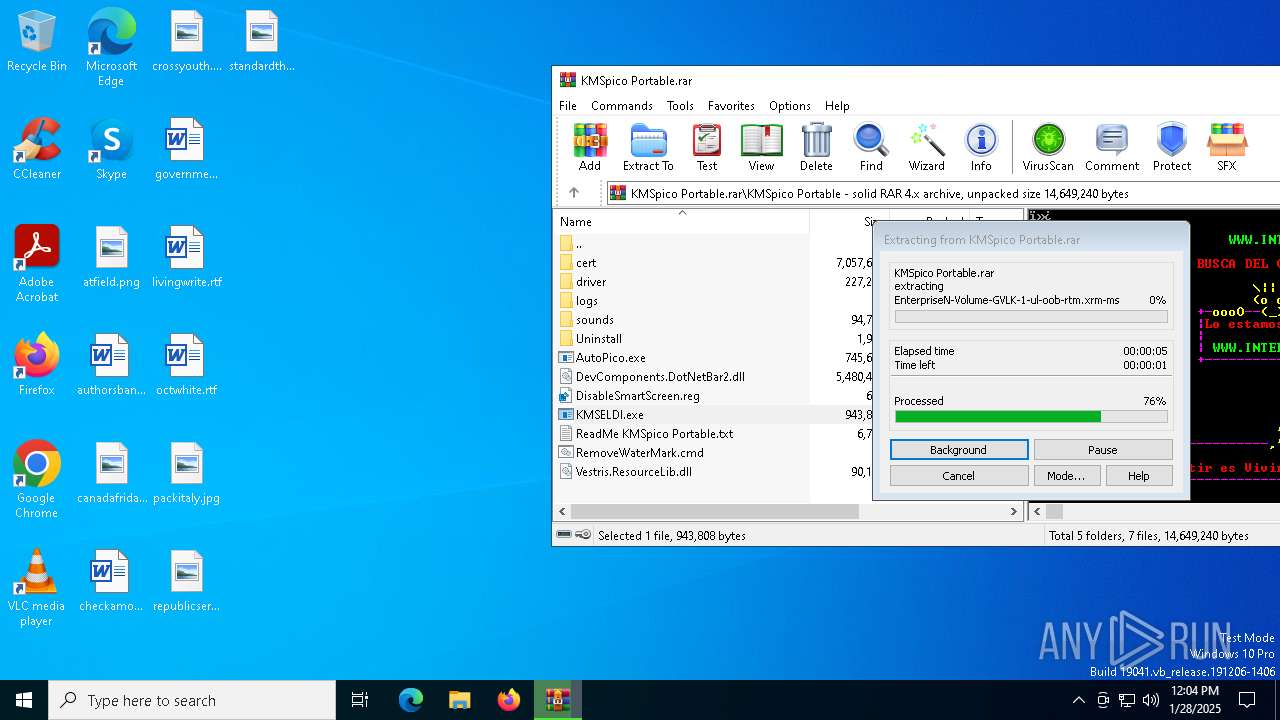The height and width of the screenshot is (720, 1280).
Task: Click the Delete trash icon in WinRAR
Action: (x=816, y=148)
